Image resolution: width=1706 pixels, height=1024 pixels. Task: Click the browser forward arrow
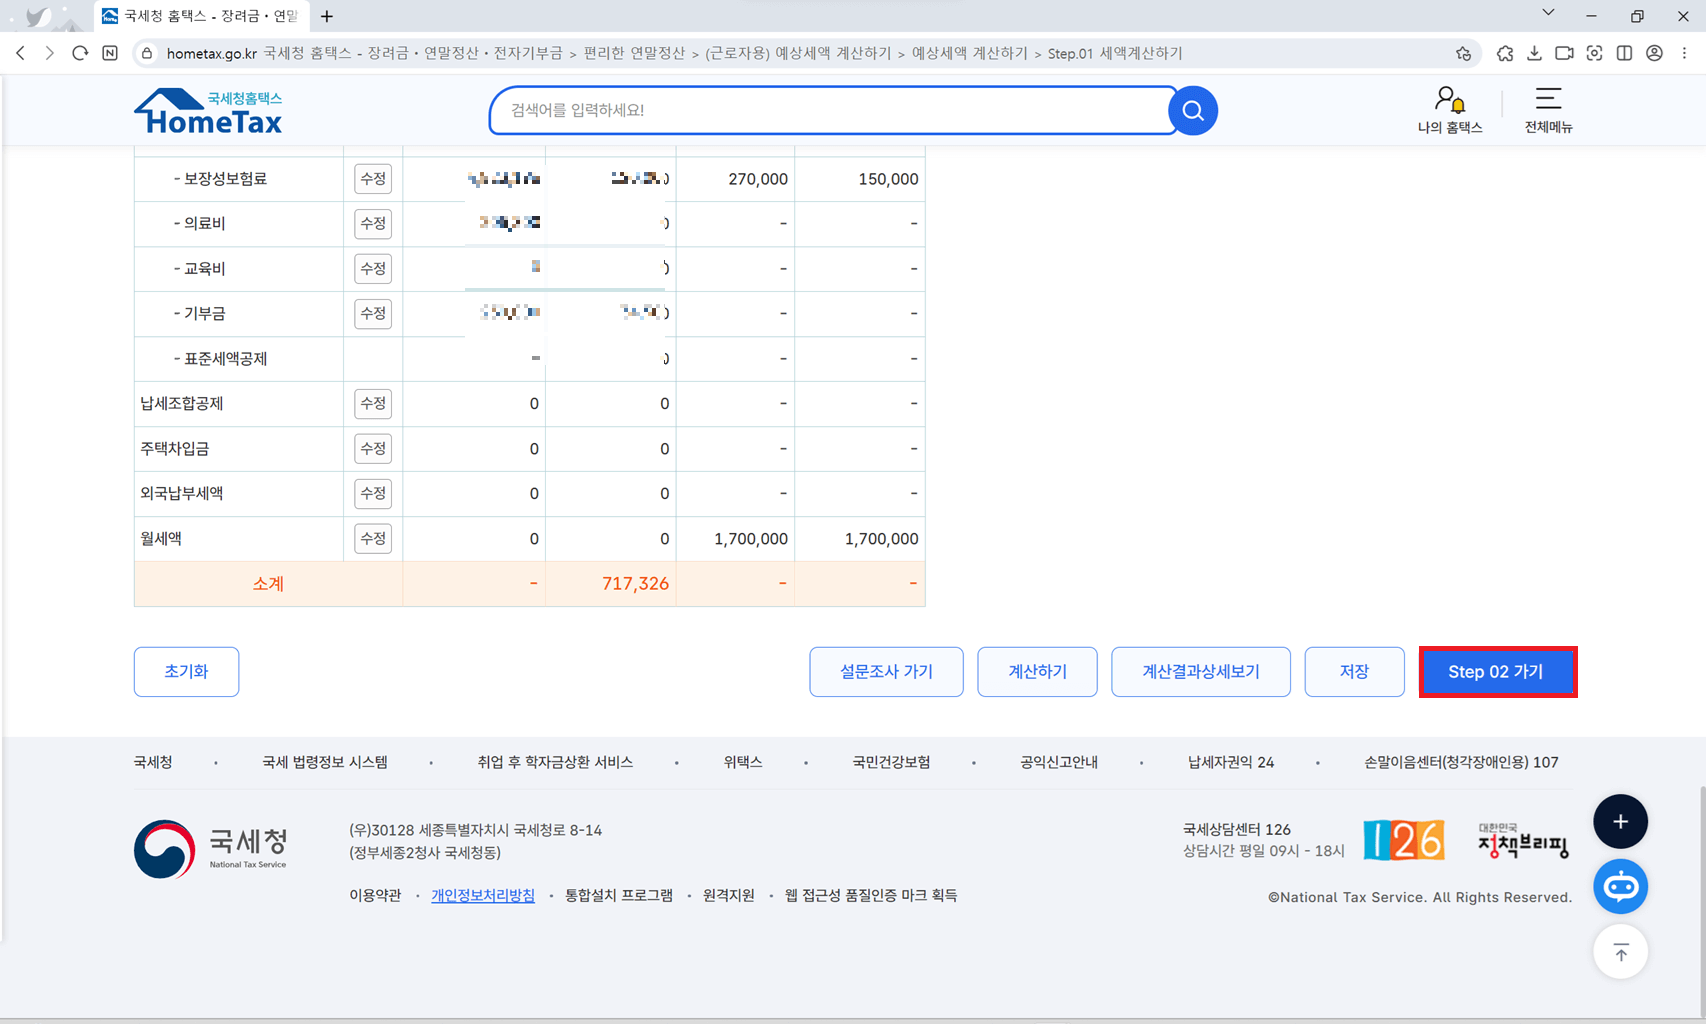tap(50, 53)
